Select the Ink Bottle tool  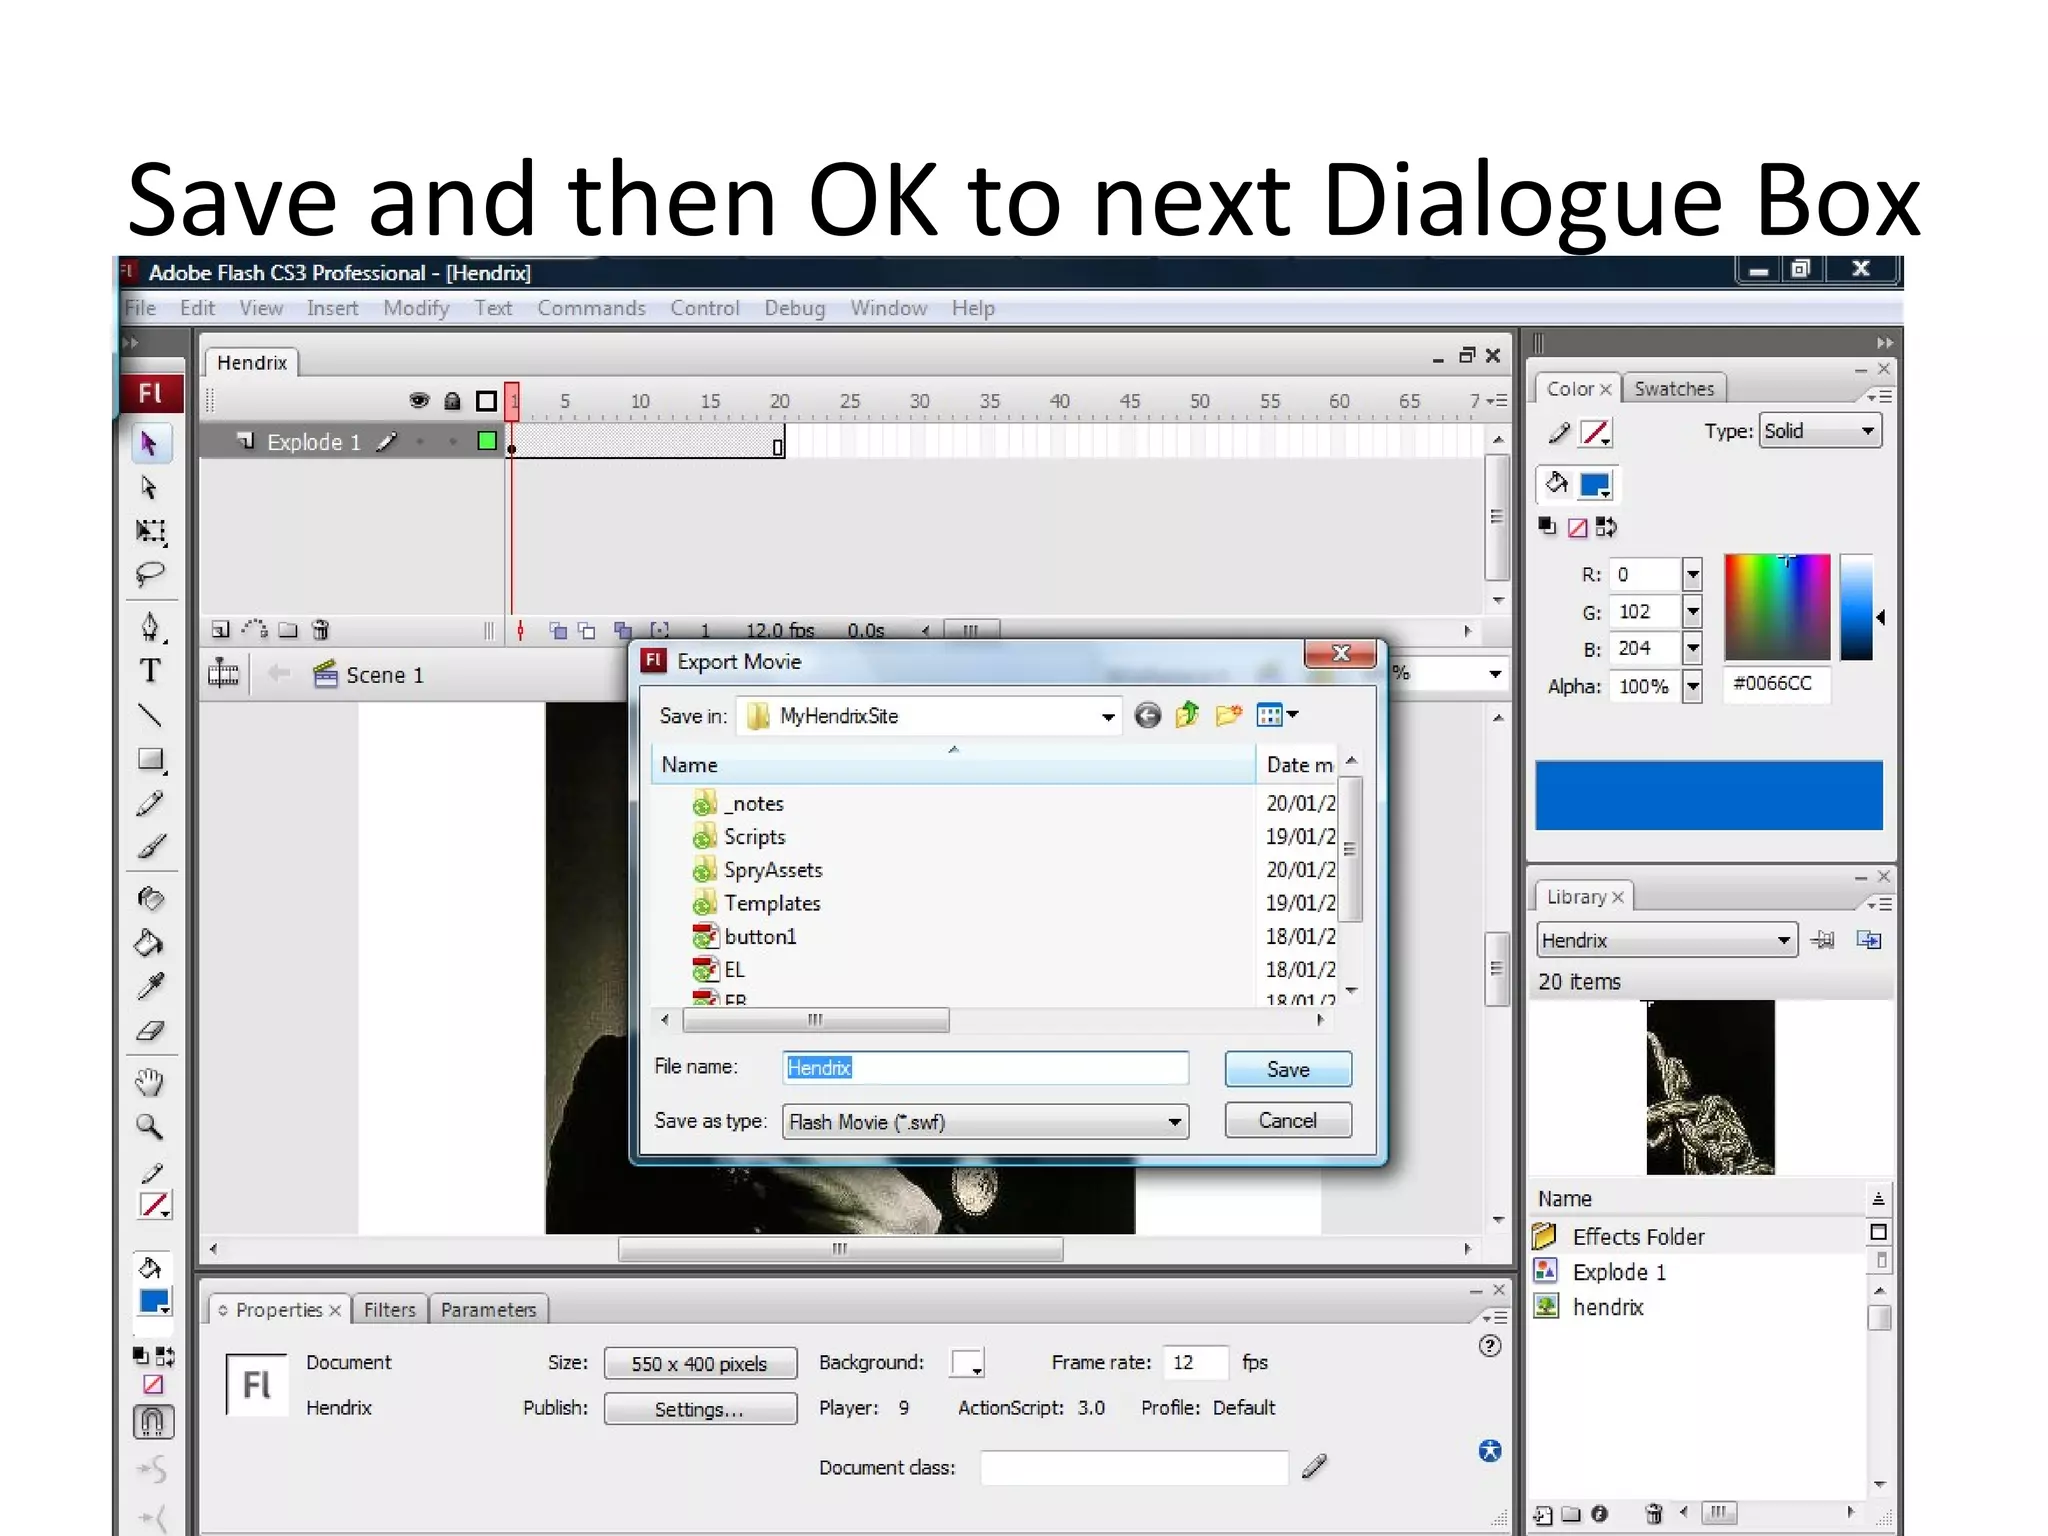[150, 899]
